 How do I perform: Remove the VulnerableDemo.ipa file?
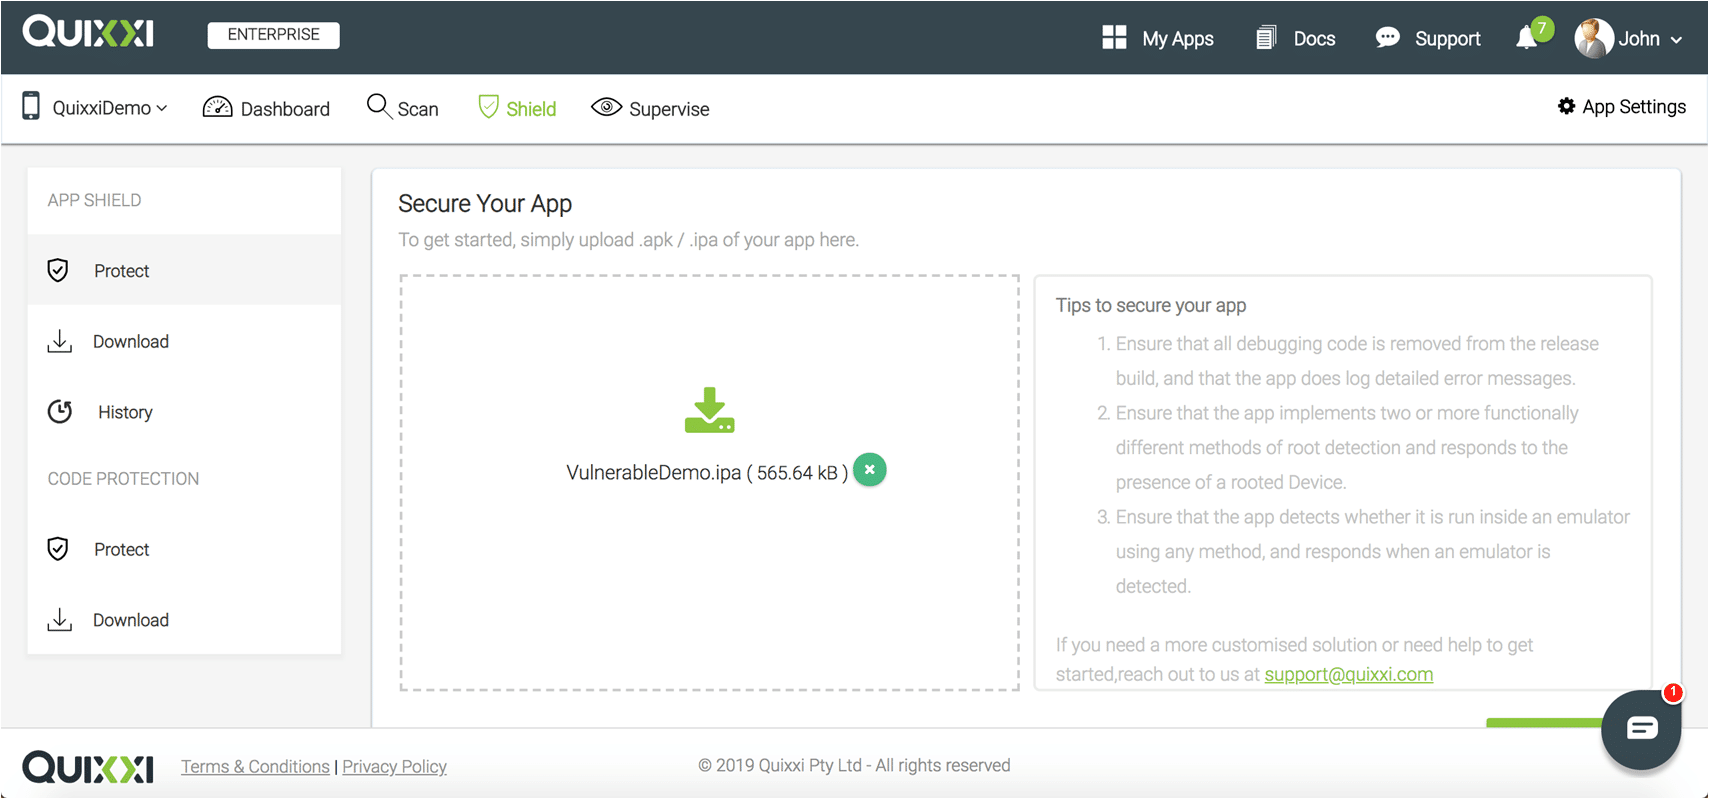pyautogui.click(x=870, y=470)
